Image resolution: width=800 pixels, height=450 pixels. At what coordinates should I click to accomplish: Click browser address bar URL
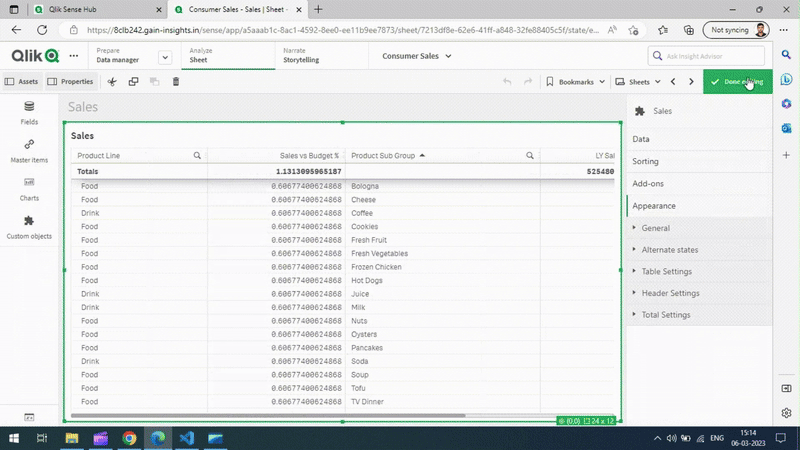(x=343, y=30)
